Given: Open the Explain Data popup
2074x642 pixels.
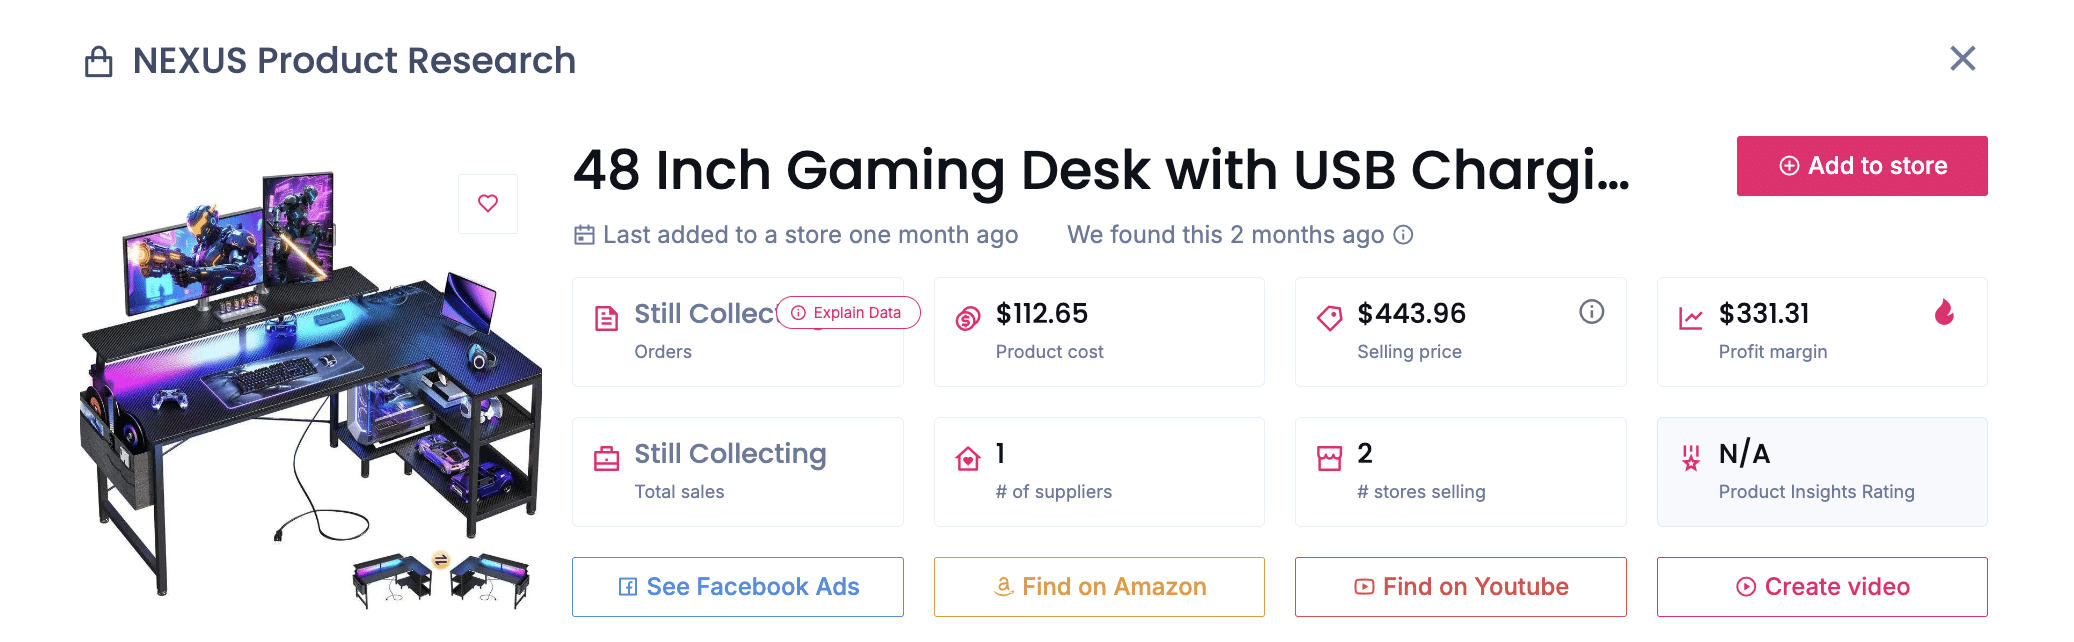Looking at the screenshot, I should coord(847,312).
